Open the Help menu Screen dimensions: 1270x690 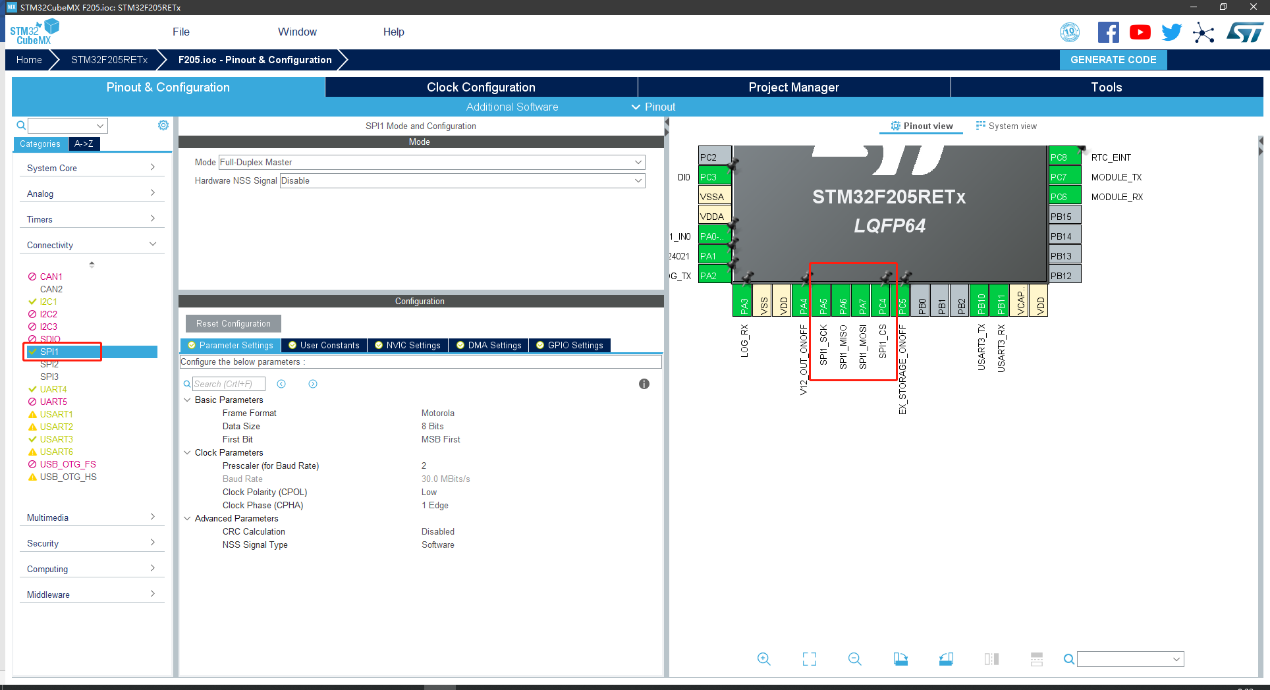(394, 32)
